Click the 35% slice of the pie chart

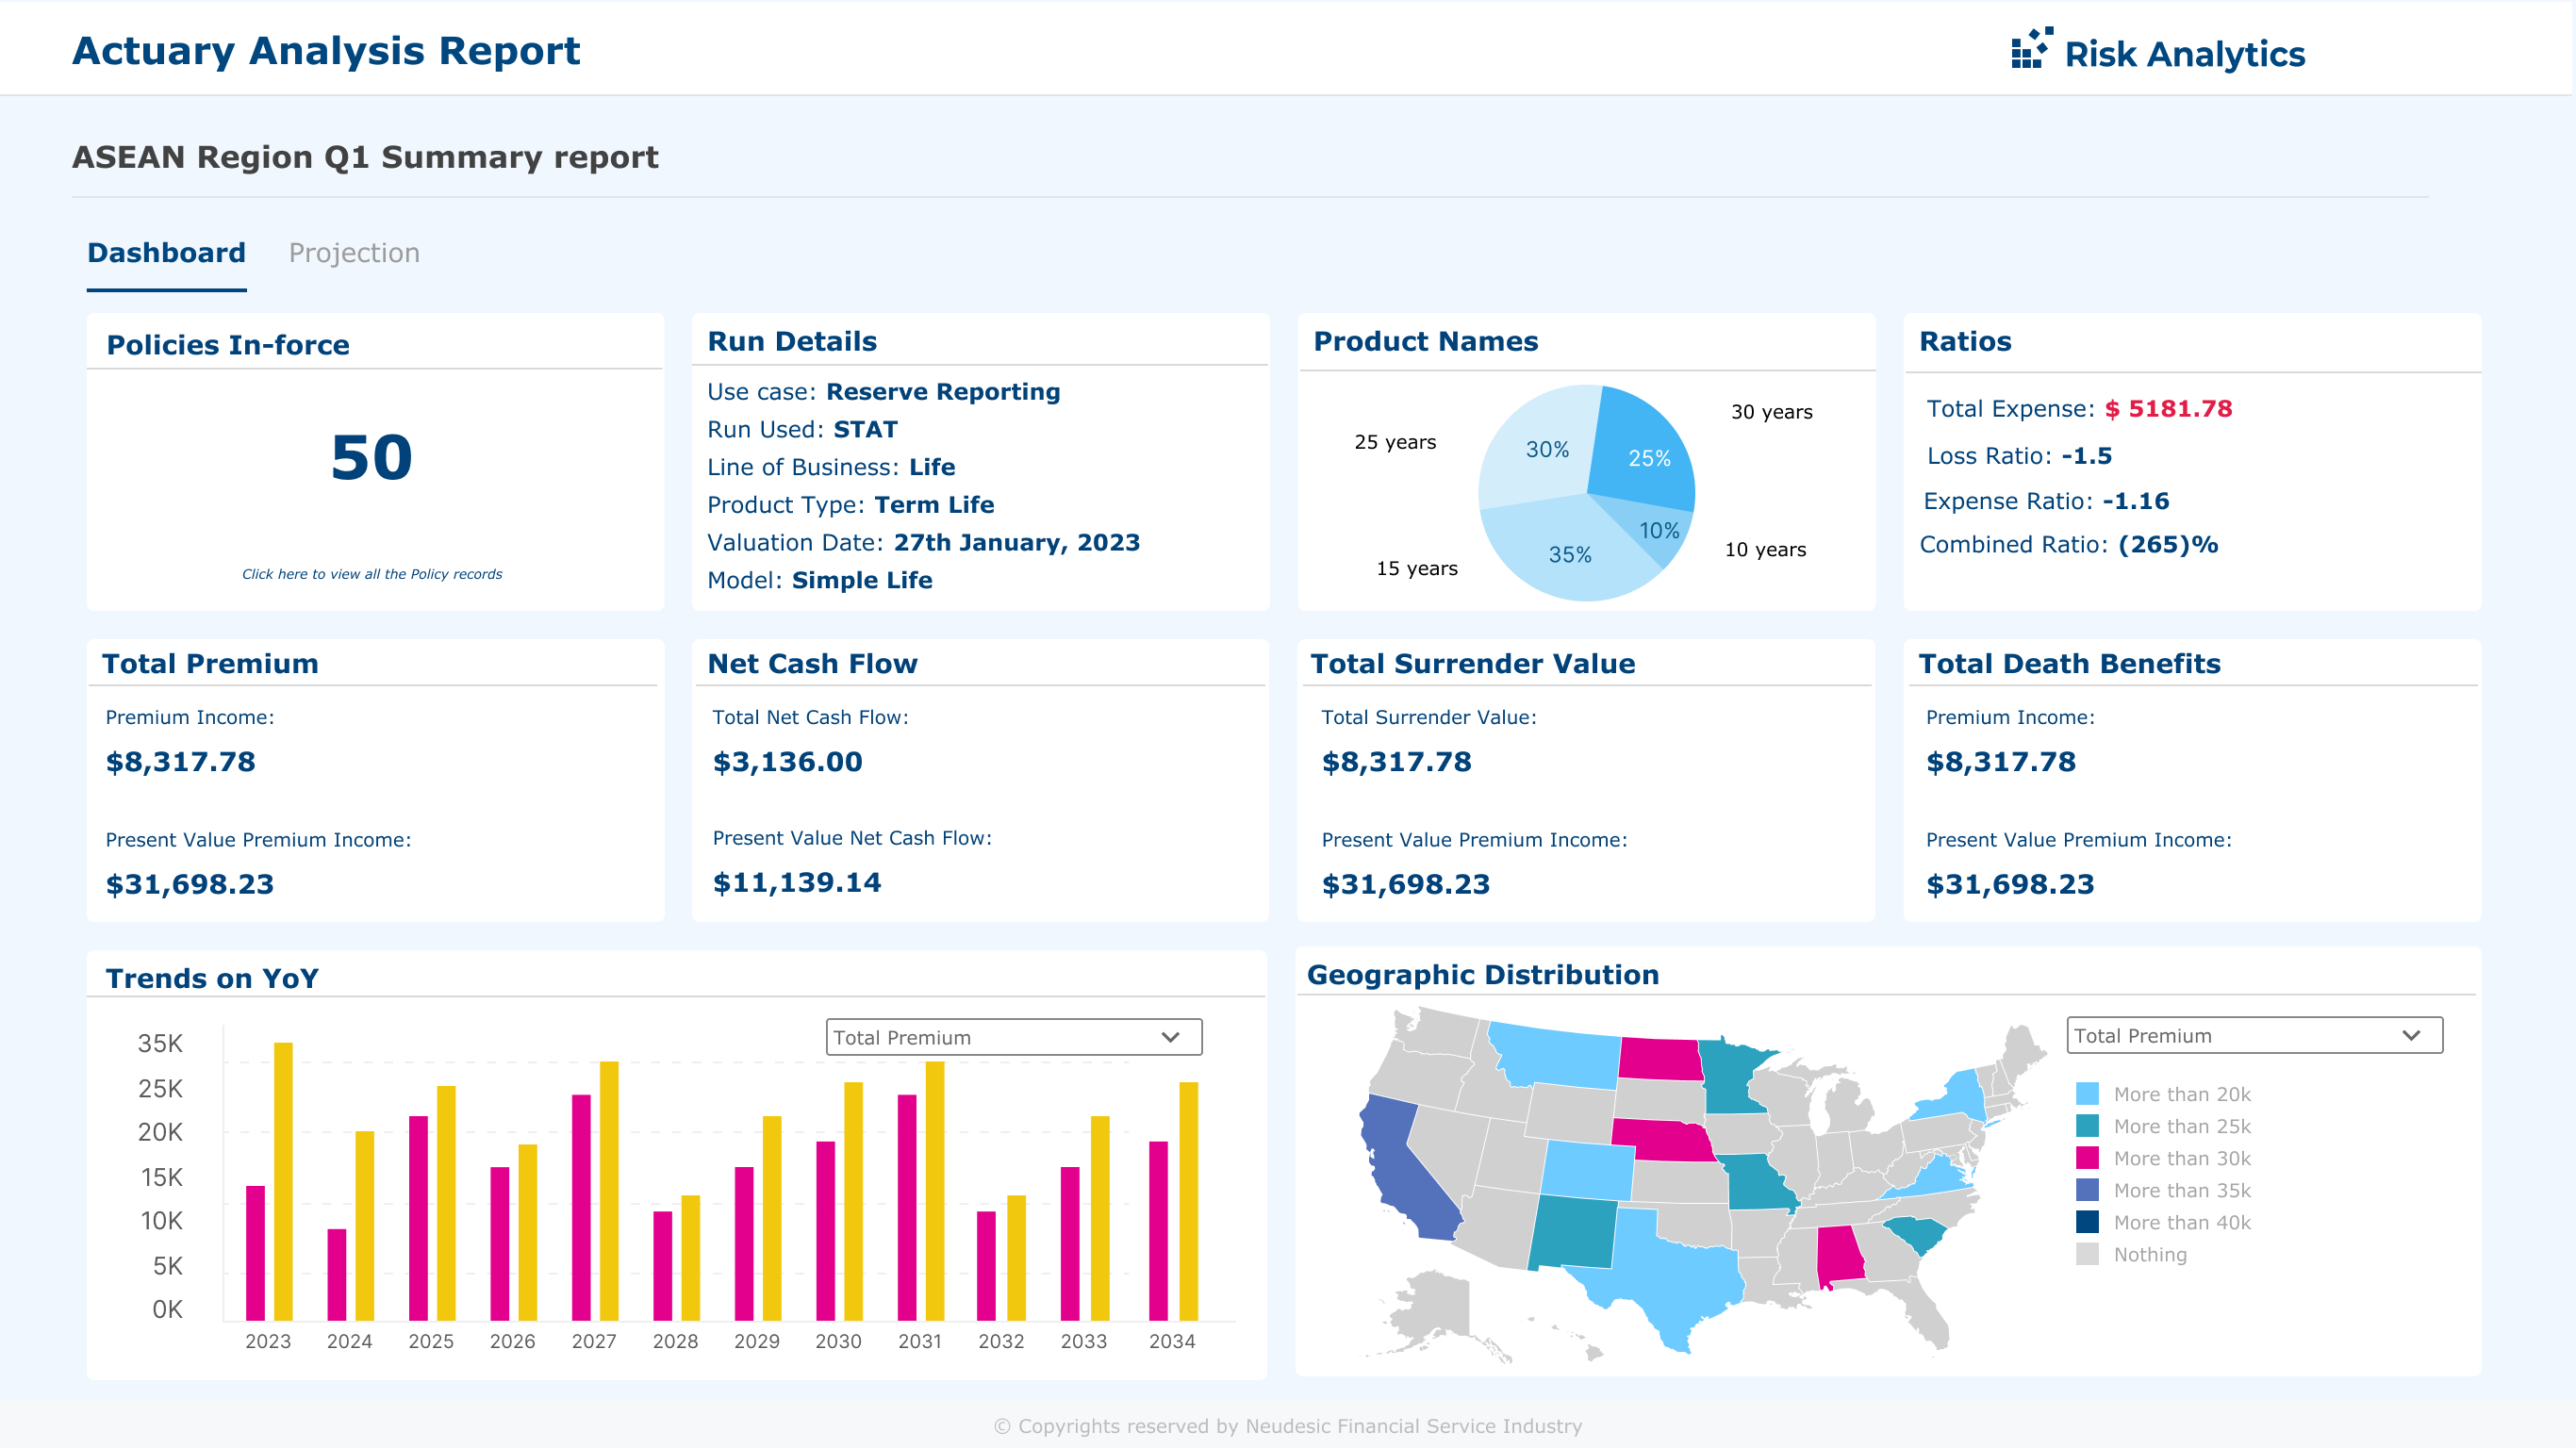(1565, 550)
